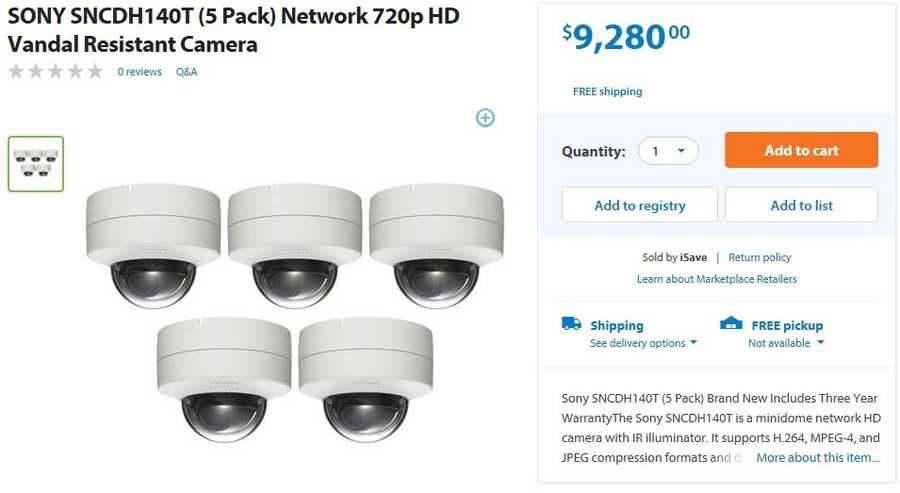Open the Quantity dropdown
Screen dimensions: 900x493
tap(669, 151)
